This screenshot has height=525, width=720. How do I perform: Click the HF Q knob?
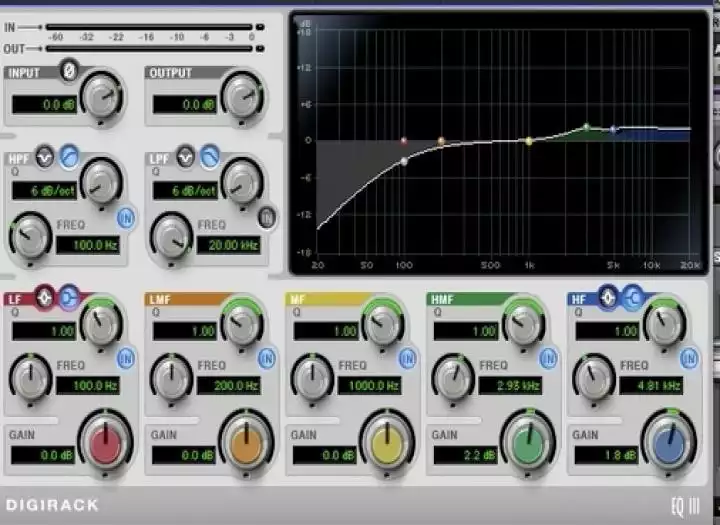pos(665,323)
